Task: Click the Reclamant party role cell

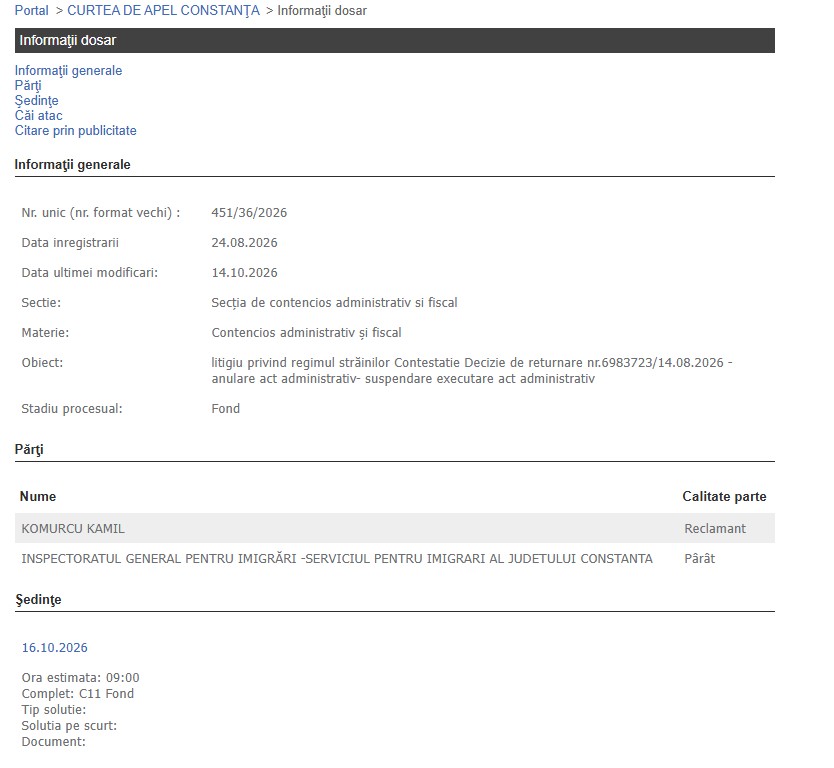Action: 715,529
